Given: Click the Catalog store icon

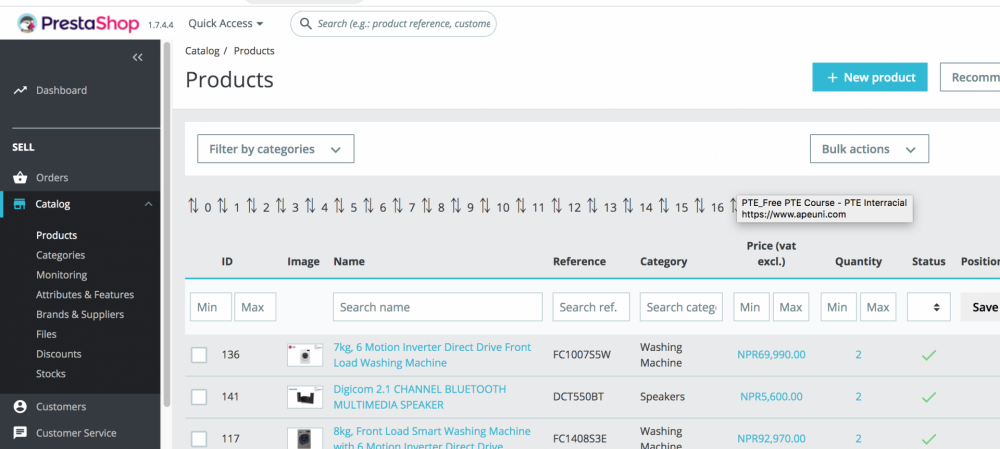Looking at the screenshot, I should pyautogui.click(x=20, y=204).
